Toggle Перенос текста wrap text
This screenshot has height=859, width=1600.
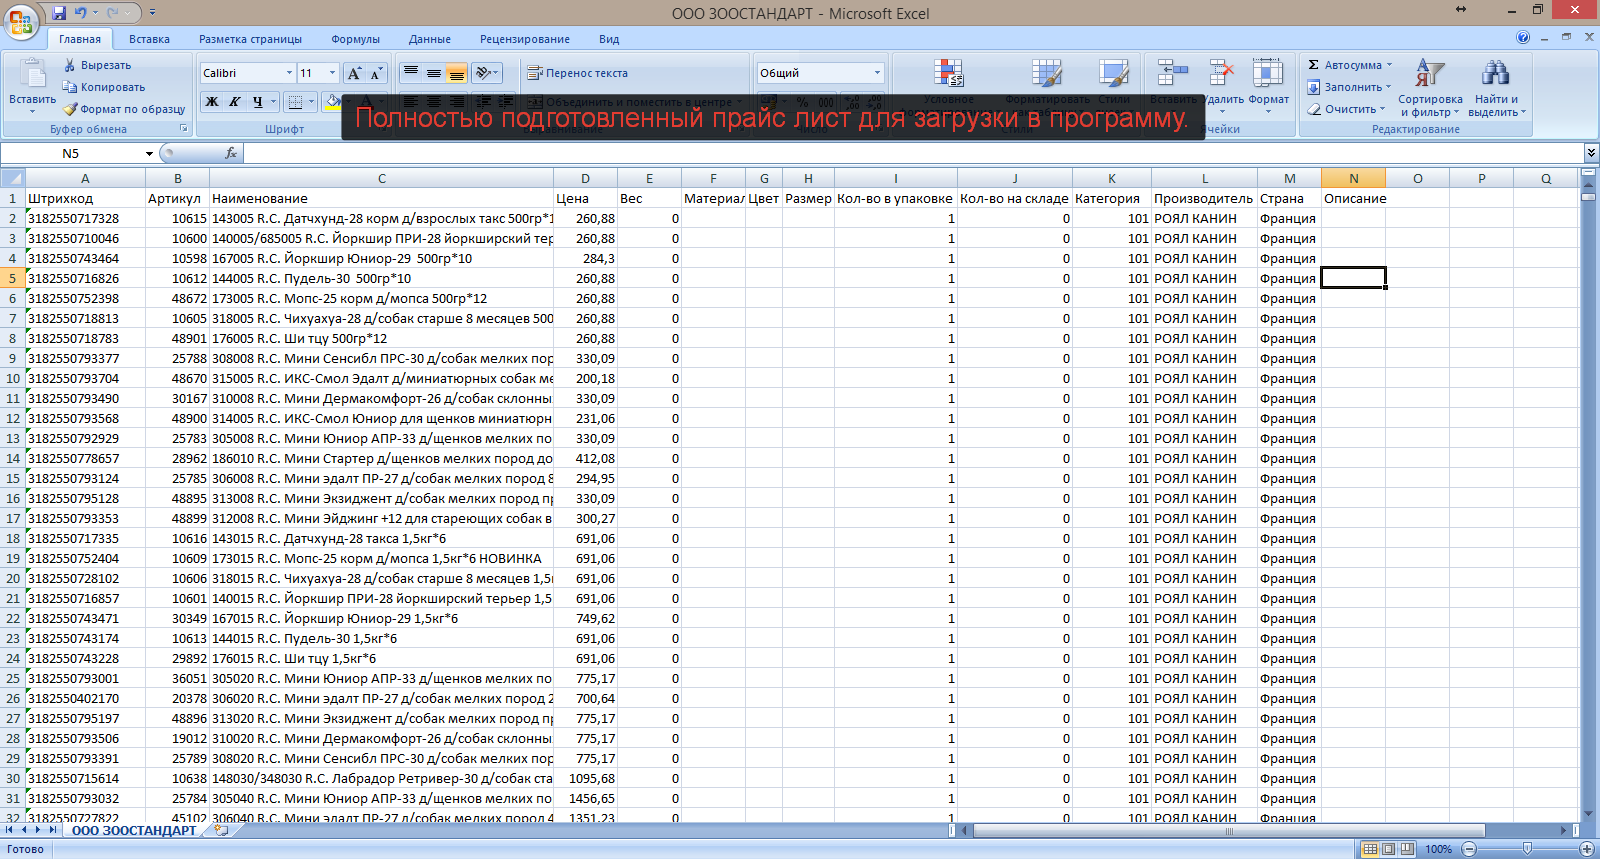(578, 73)
